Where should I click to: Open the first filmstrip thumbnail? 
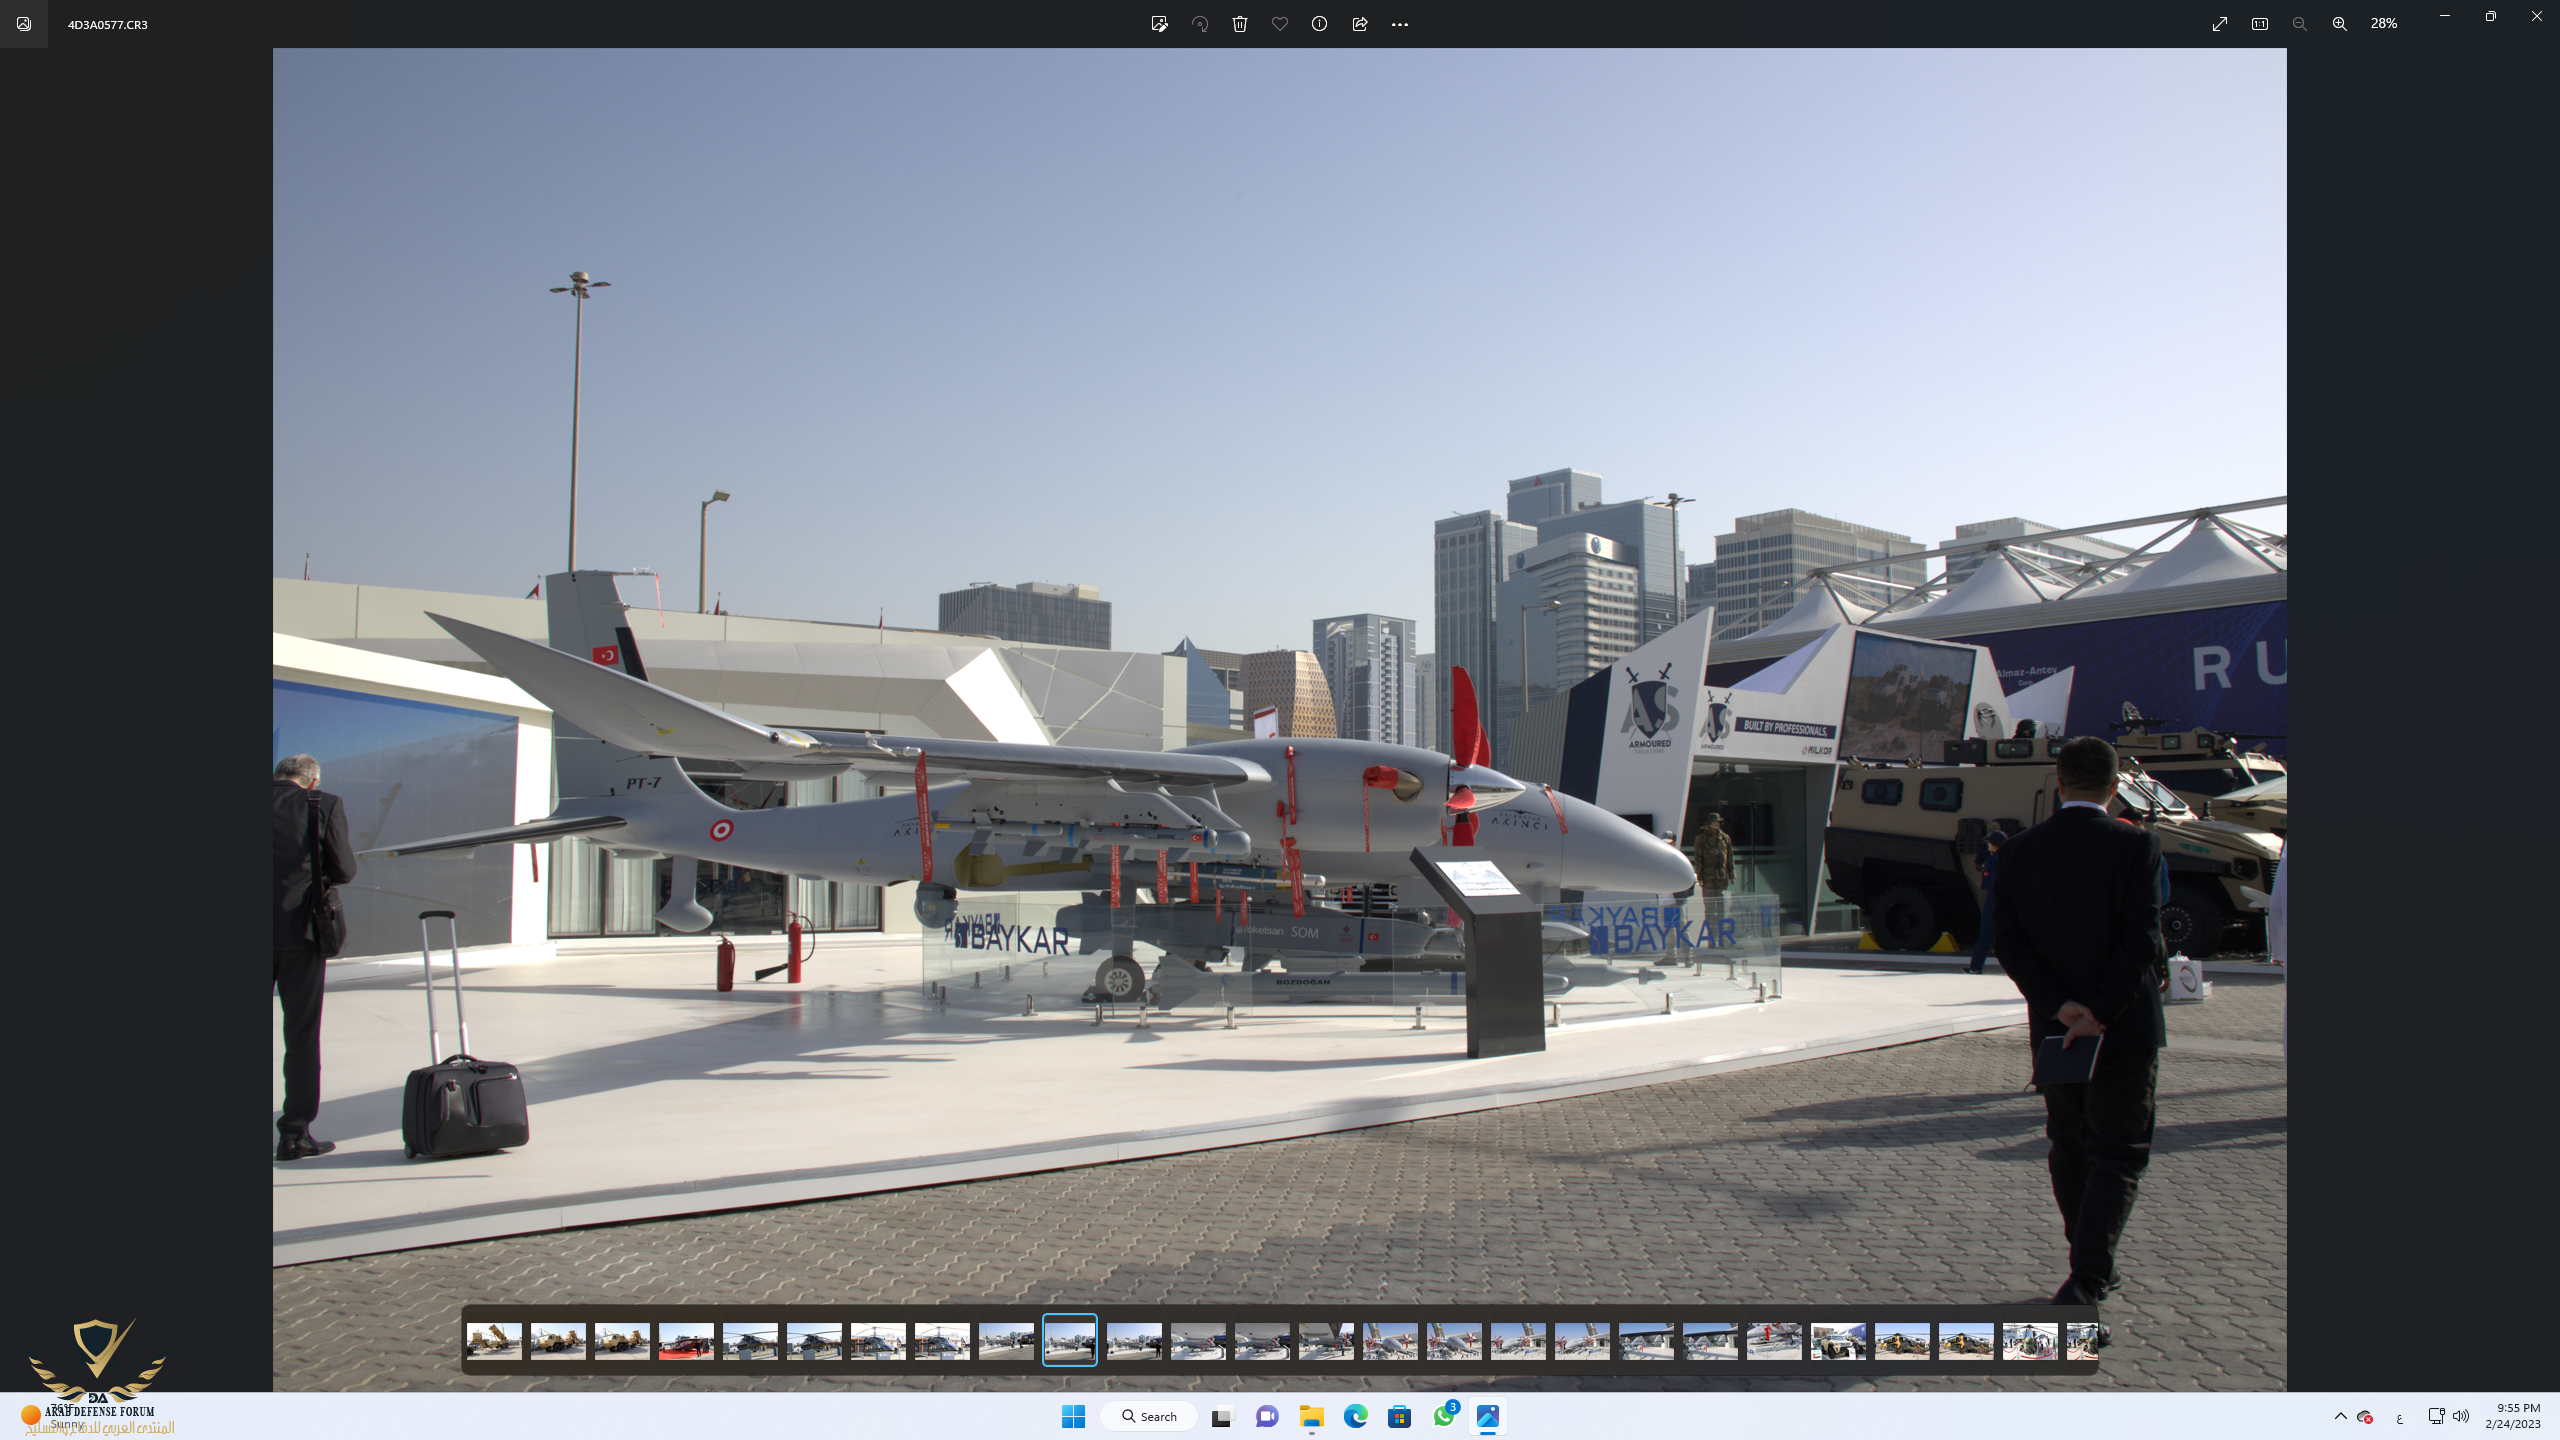(494, 1341)
